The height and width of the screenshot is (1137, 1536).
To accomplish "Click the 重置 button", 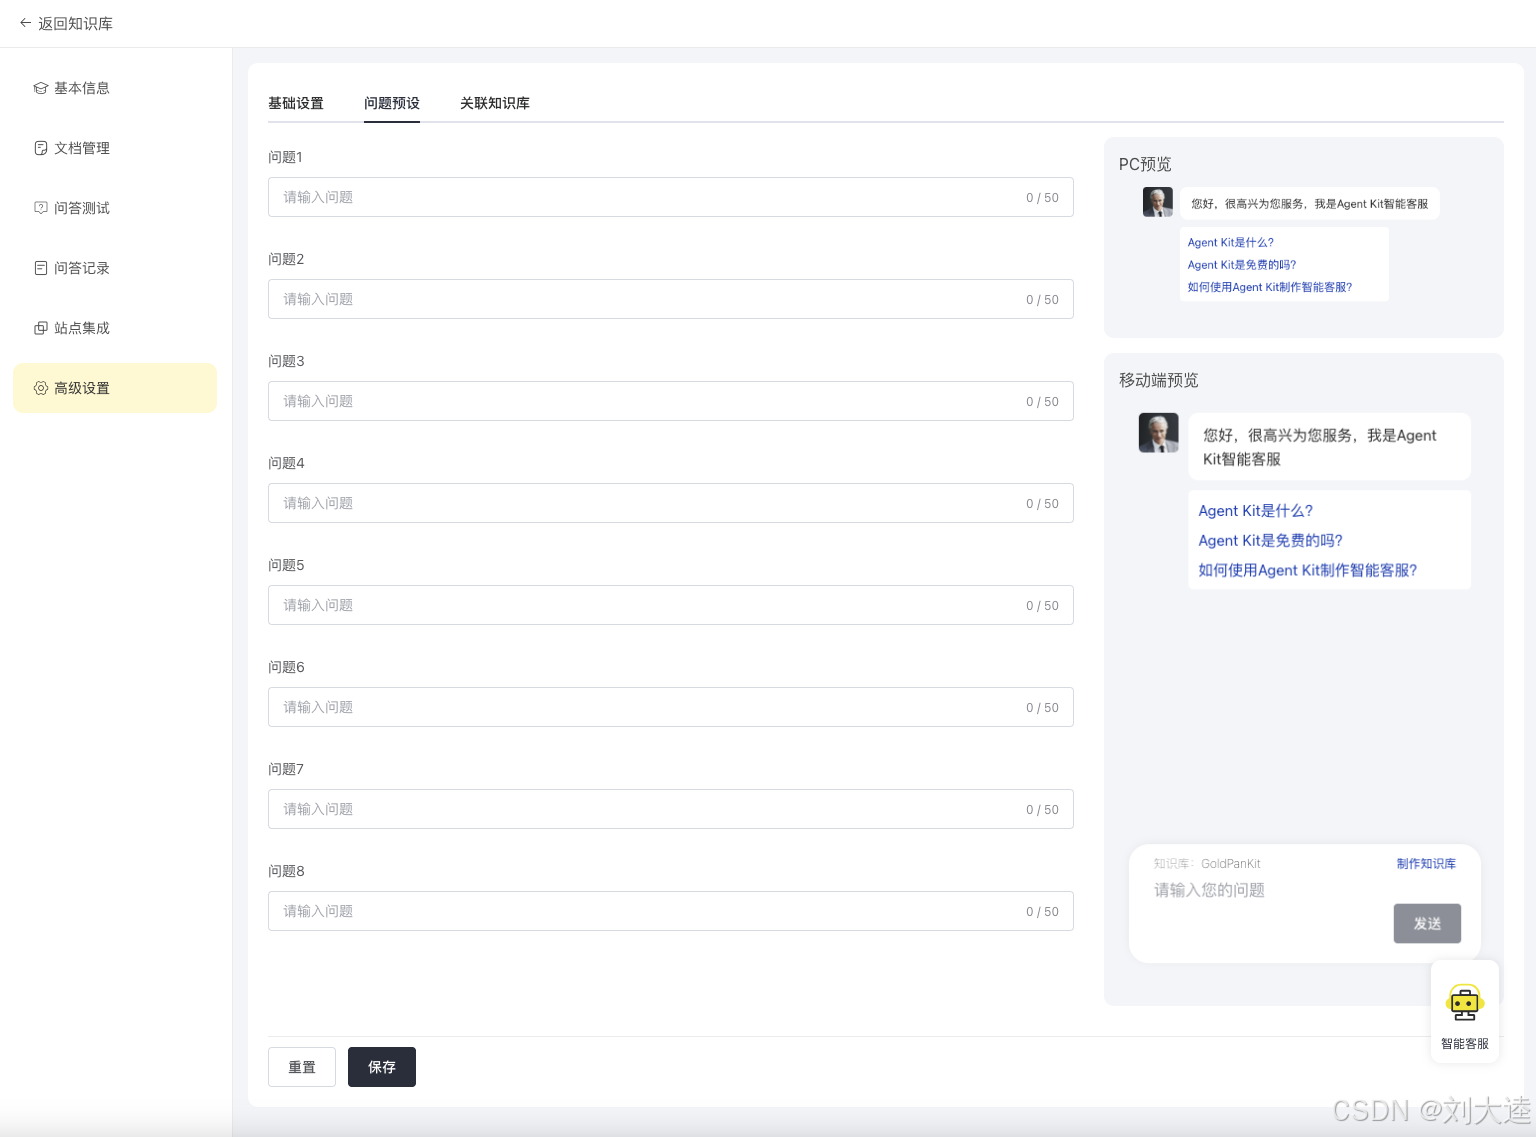I will [302, 1067].
